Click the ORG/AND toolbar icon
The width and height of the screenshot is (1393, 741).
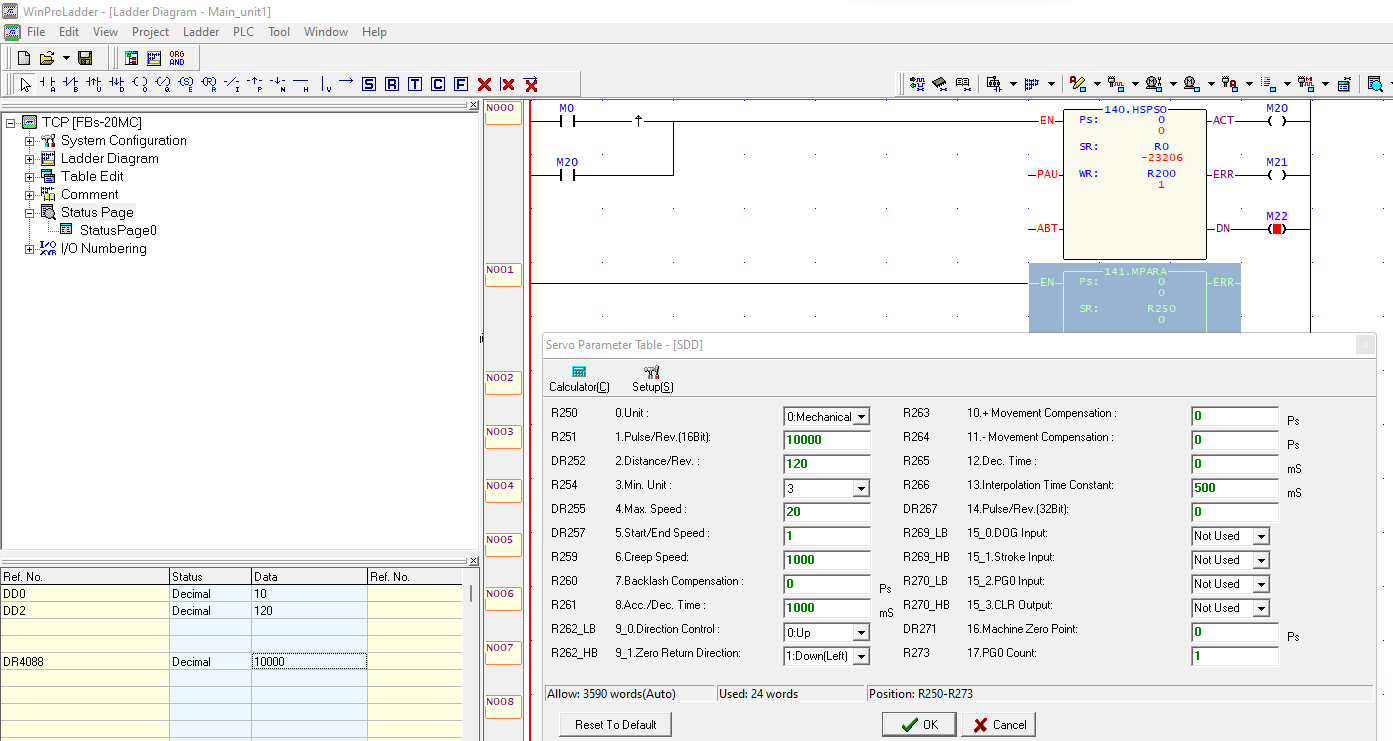pyautogui.click(x=177, y=58)
